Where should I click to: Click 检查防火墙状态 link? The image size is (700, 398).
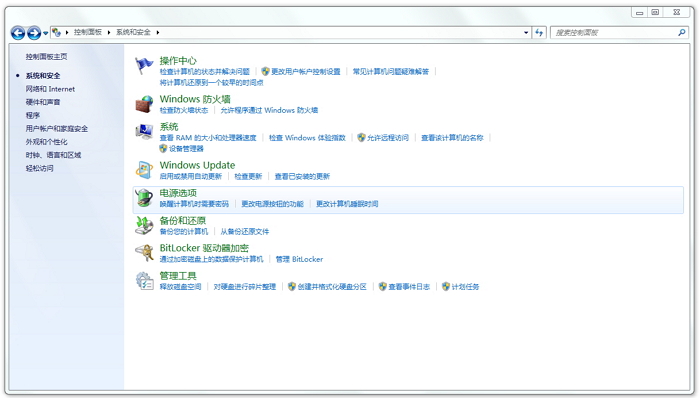pos(184,110)
